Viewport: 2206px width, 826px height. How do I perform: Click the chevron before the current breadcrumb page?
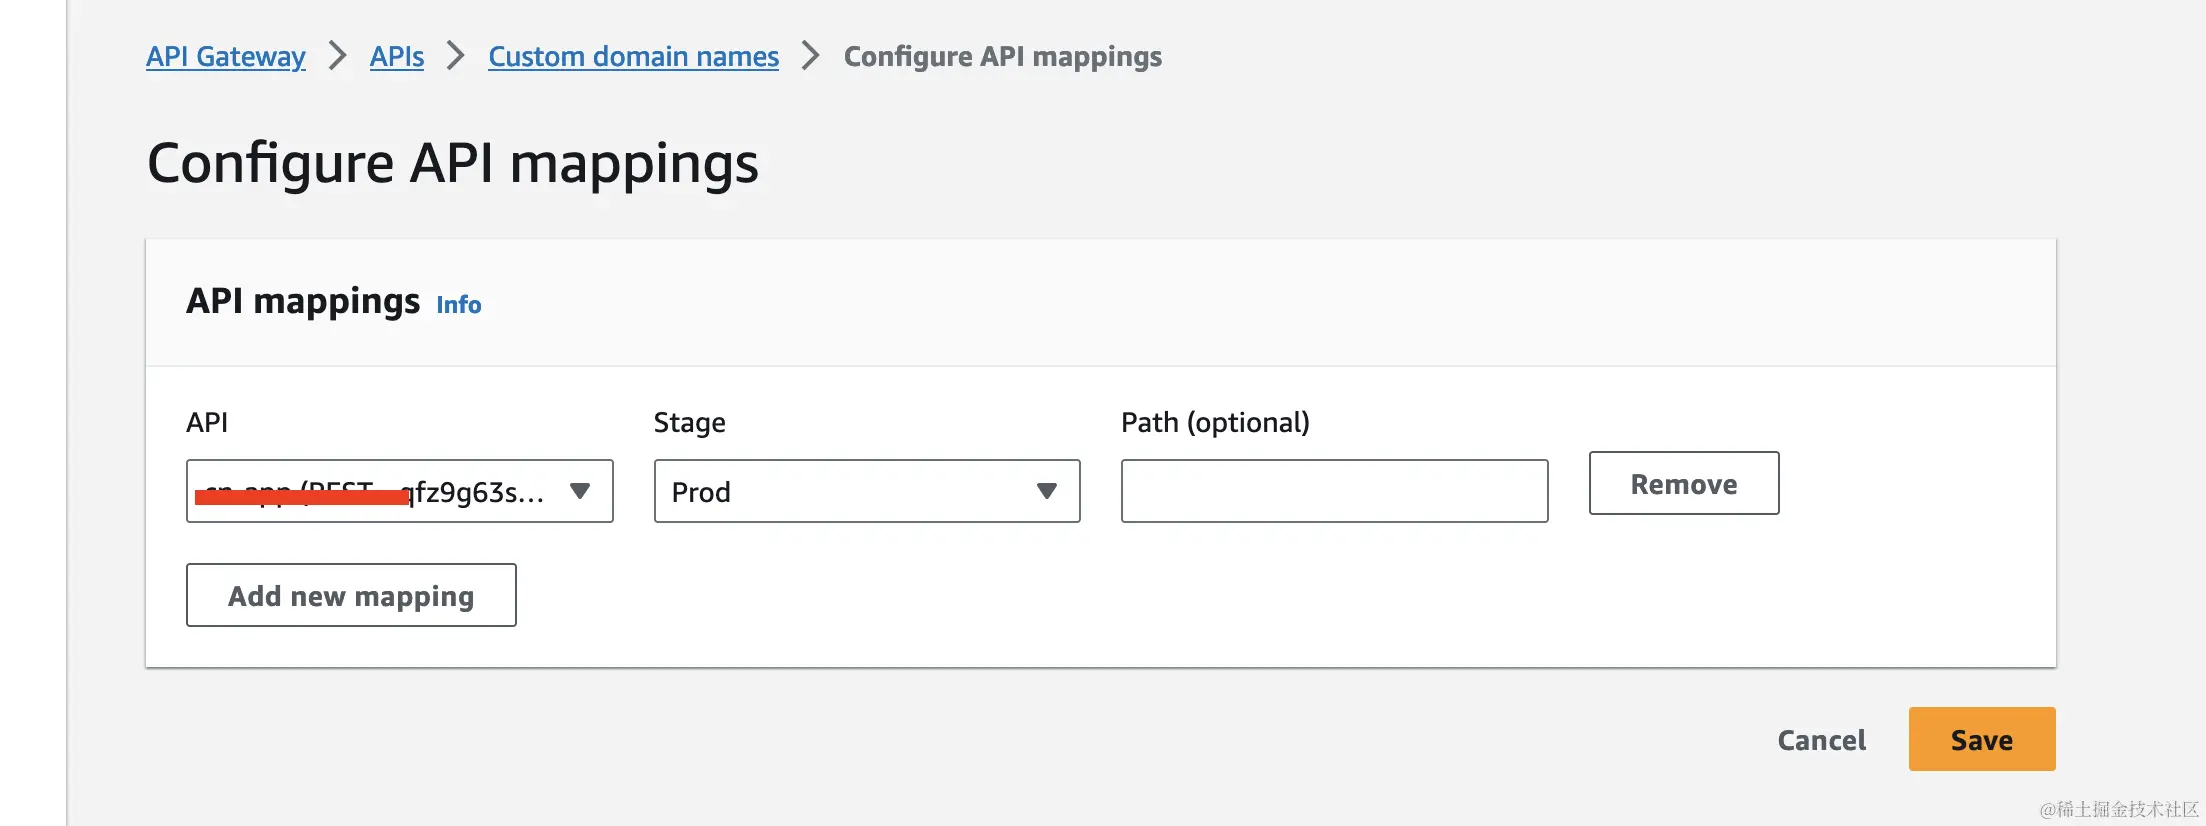[811, 56]
